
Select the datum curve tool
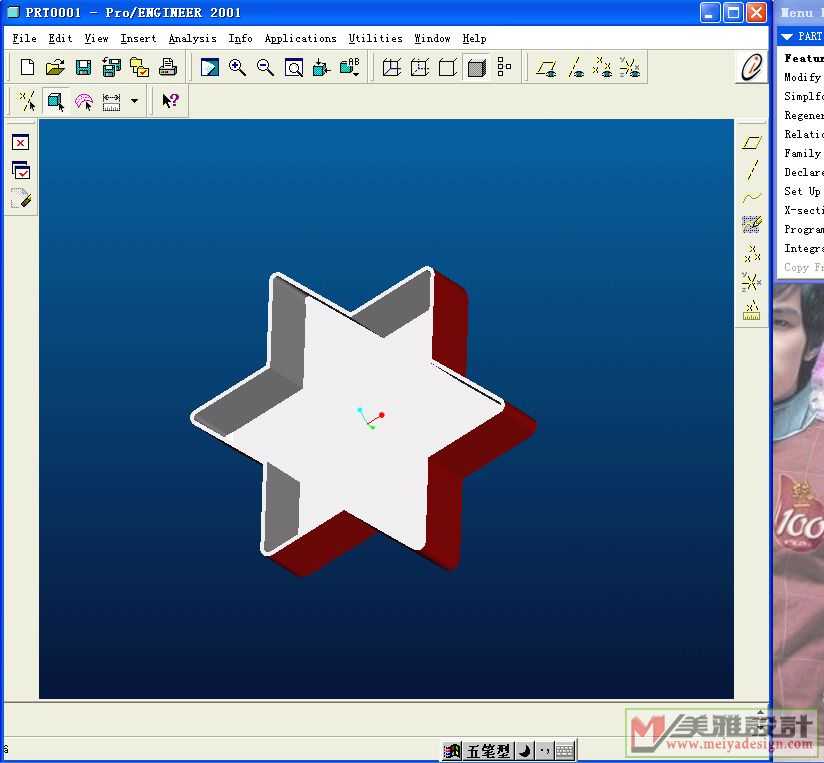(x=752, y=198)
